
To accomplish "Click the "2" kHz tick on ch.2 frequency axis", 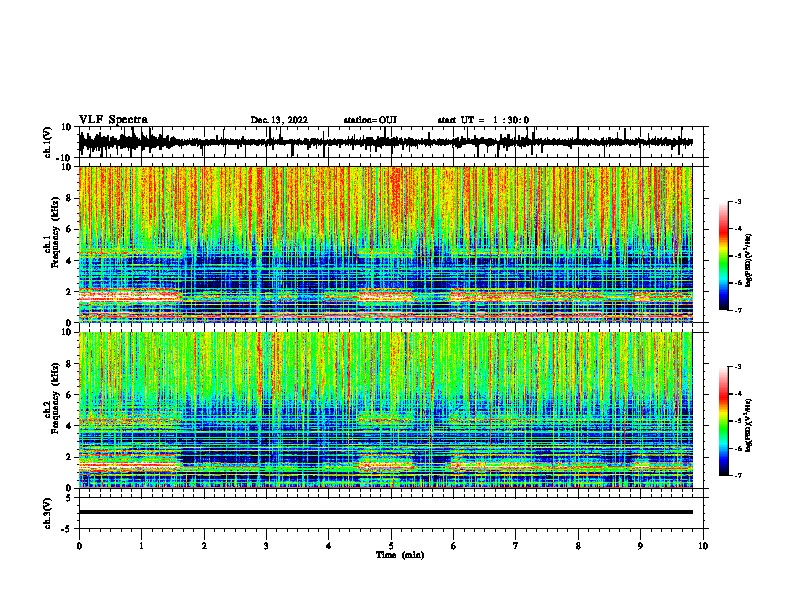I will tap(69, 457).
